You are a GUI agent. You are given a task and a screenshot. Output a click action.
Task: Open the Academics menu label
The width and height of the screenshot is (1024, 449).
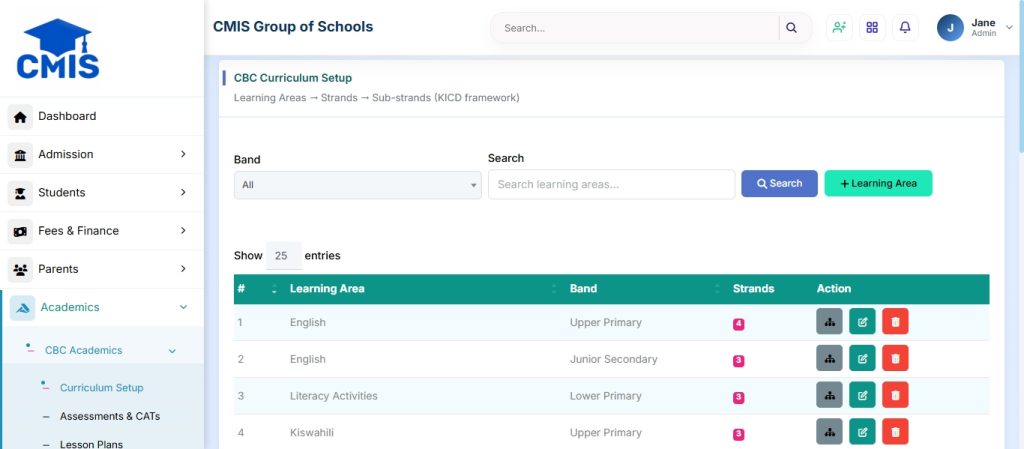tap(70, 307)
